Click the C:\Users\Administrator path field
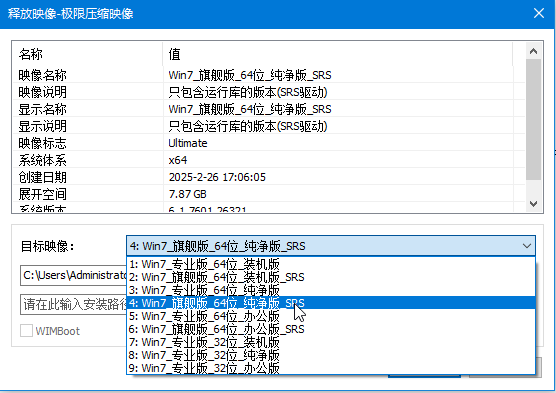This screenshot has height=393, width=556. click(x=74, y=275)
